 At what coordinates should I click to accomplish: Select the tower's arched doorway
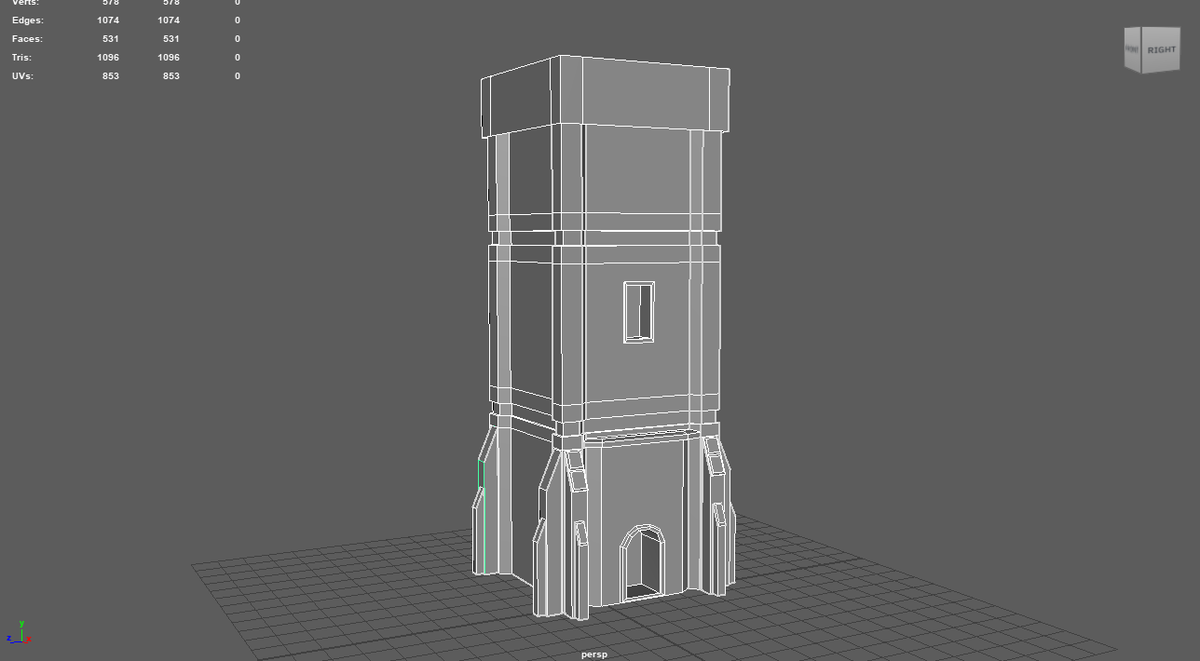pos(642,563)
